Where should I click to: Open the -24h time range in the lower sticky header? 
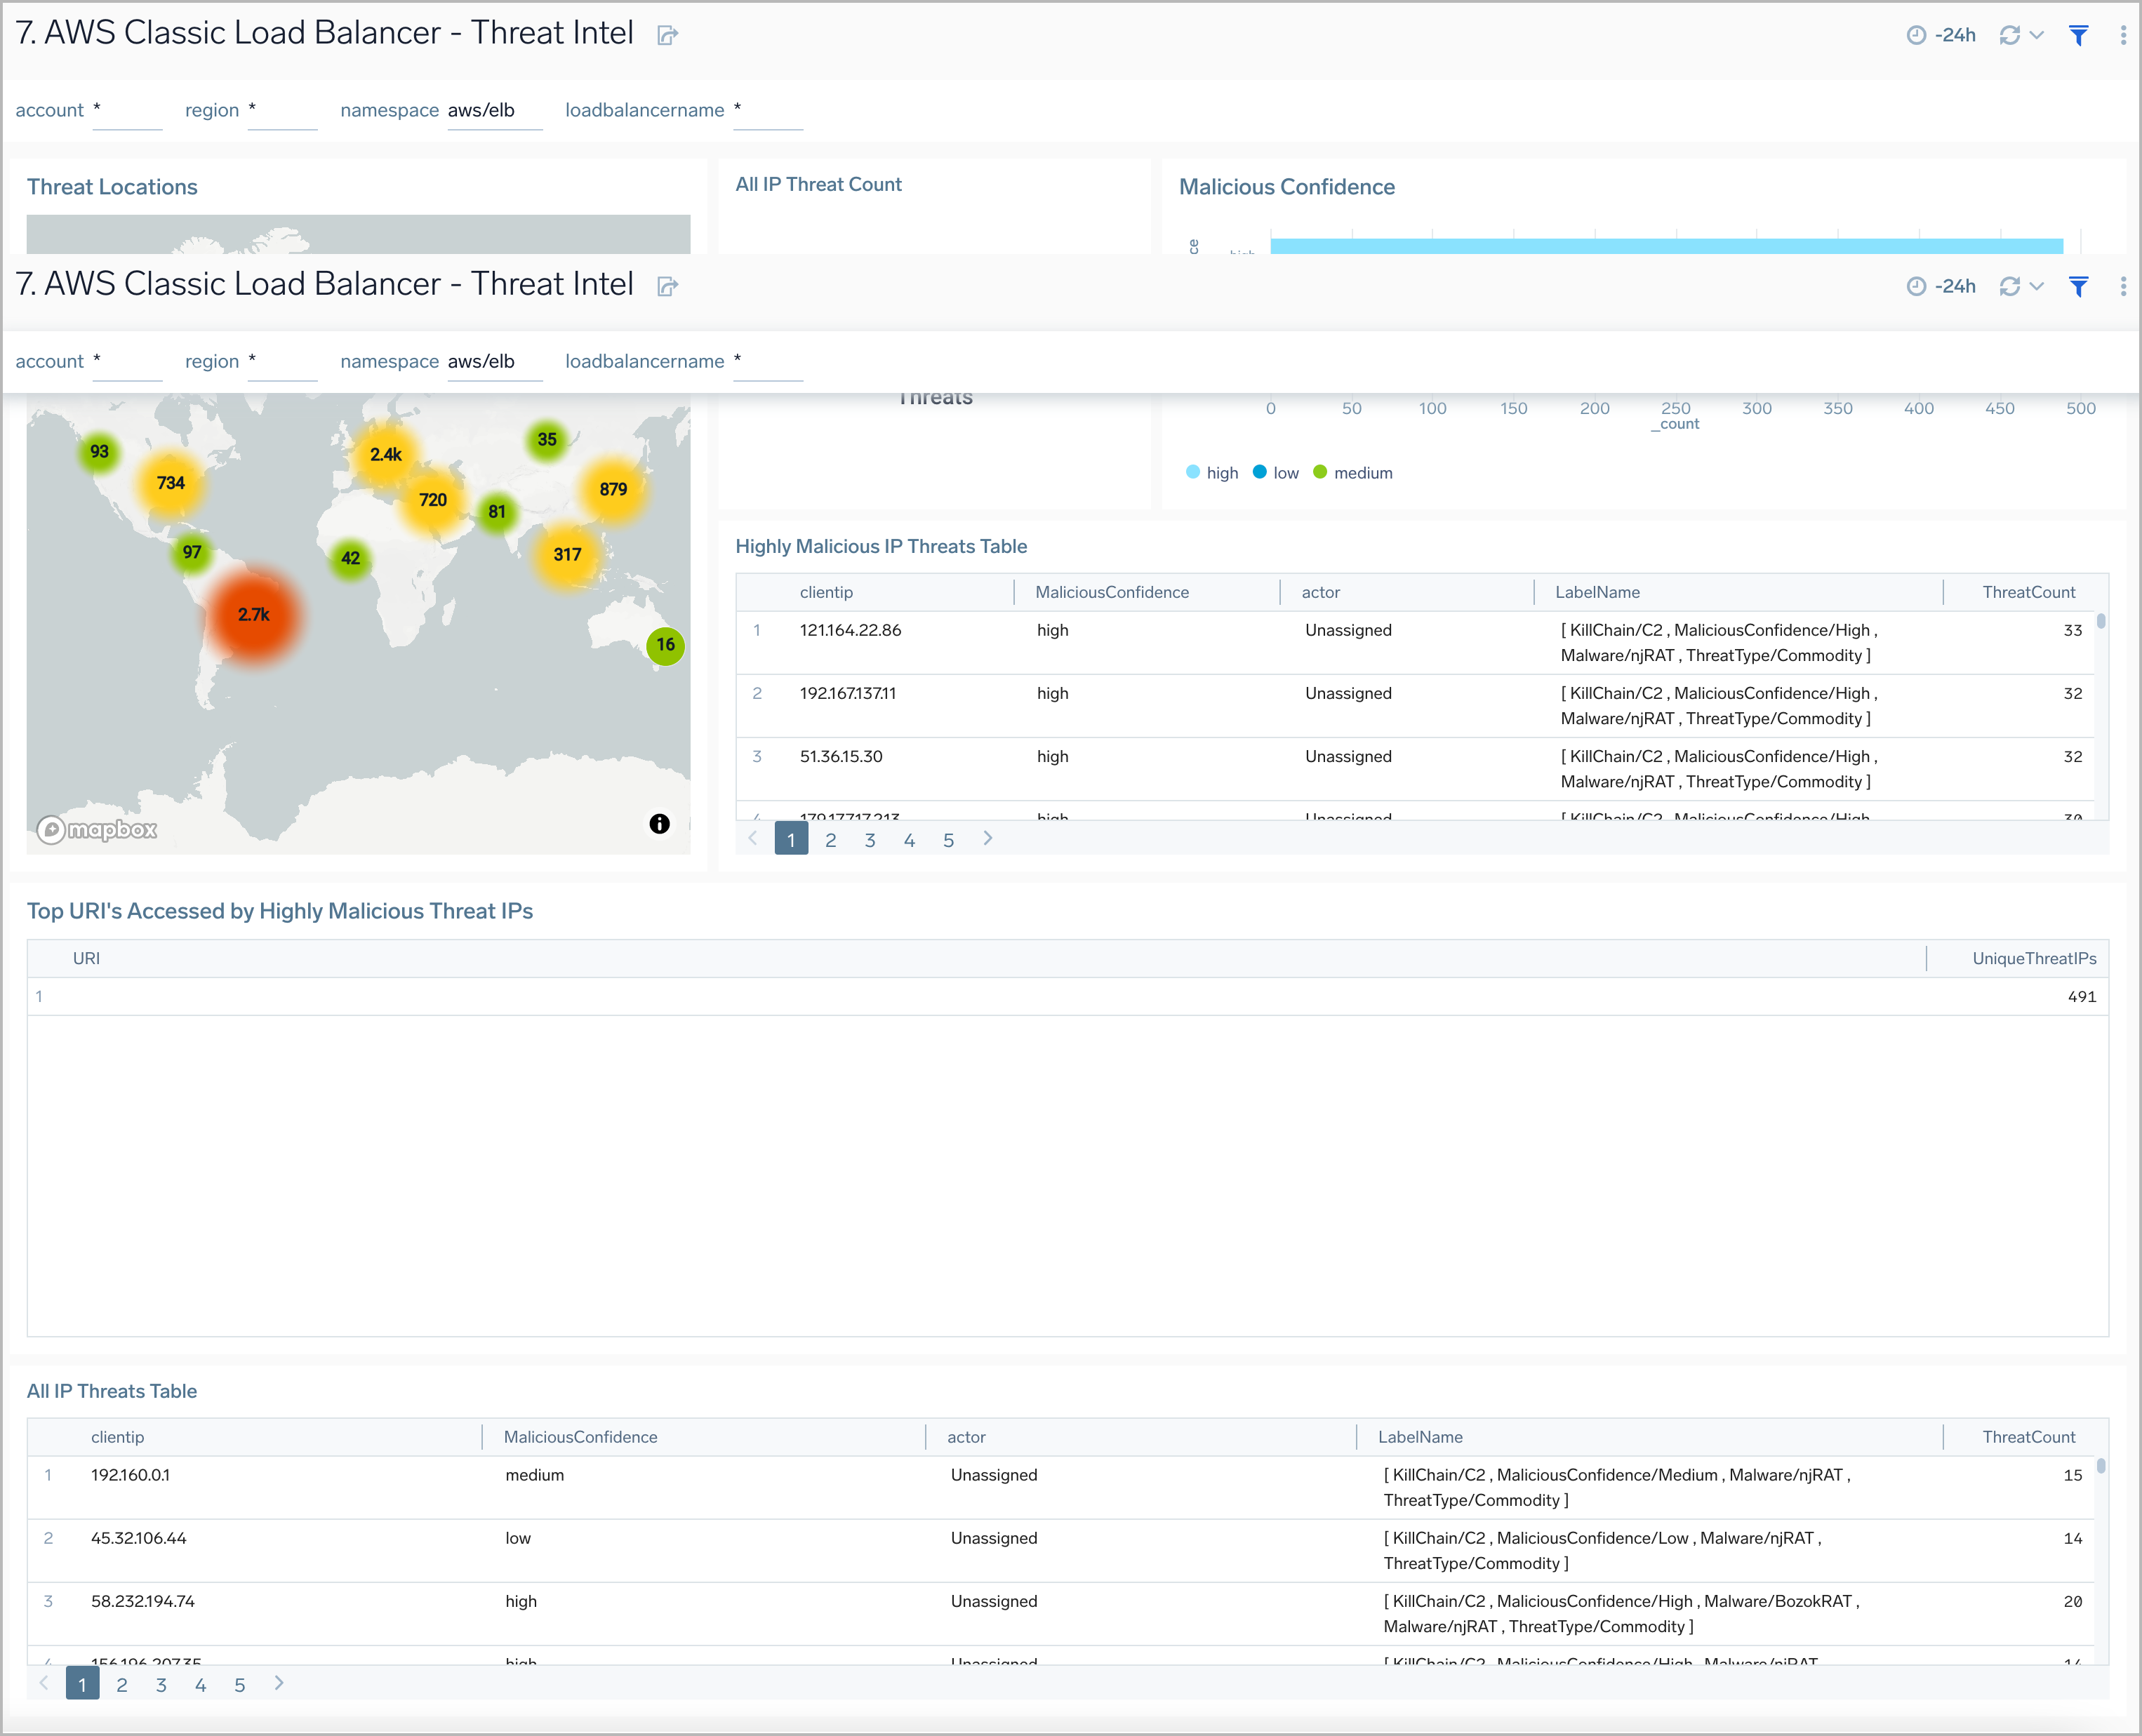tap(1940, 286)
